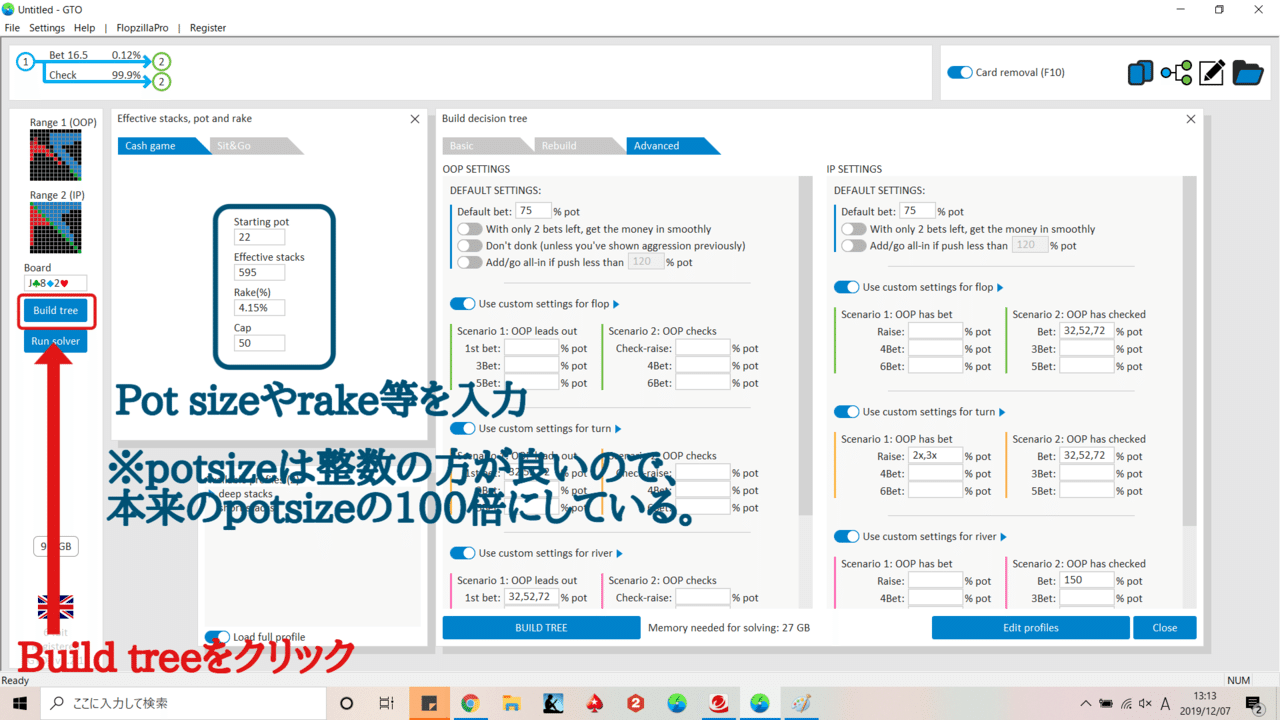Toggle Load full profile switch
The width and height of the screenshot is (1280, 720).
[x=217, y=637]
